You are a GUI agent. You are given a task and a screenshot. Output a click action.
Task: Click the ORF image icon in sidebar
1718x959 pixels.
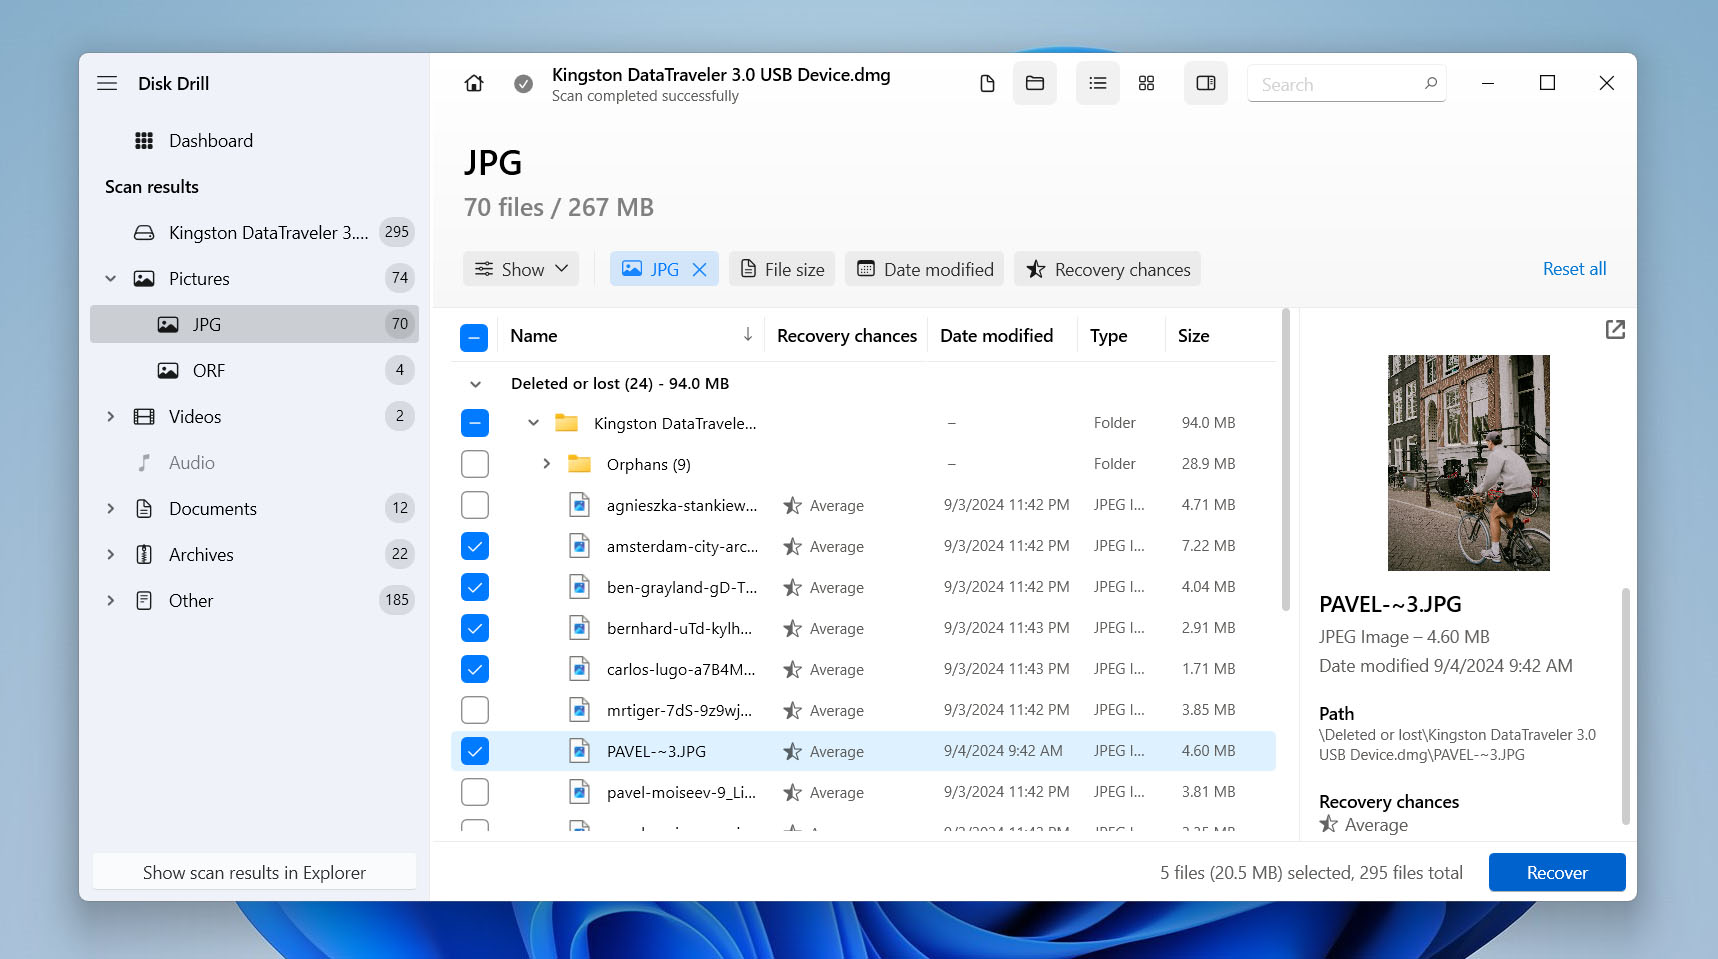[x=168, y=371]
